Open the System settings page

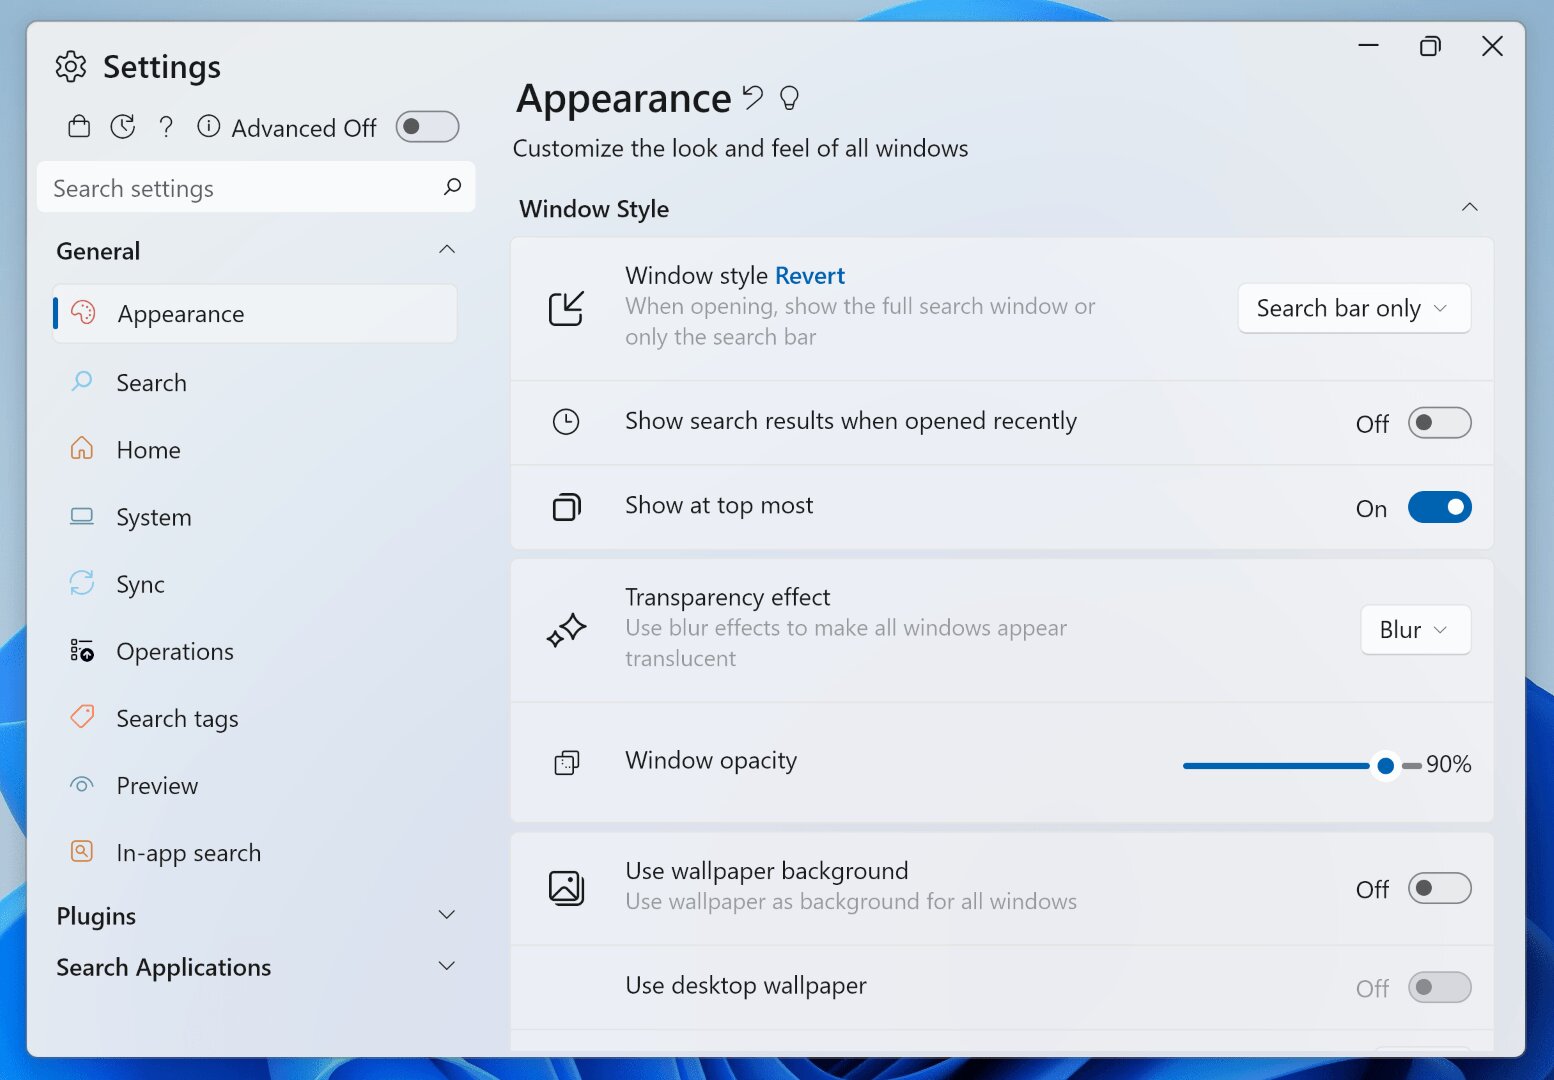(255, 517)
